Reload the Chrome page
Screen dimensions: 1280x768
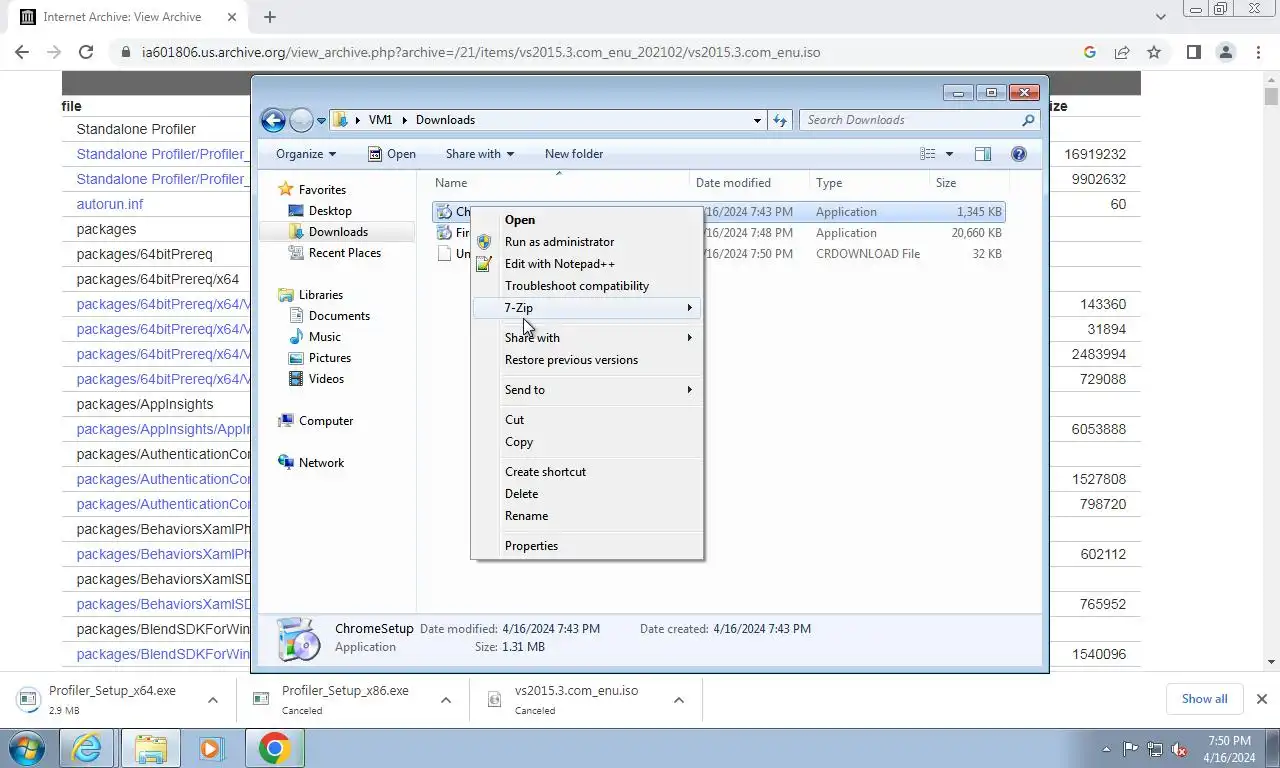coord(86,52)
